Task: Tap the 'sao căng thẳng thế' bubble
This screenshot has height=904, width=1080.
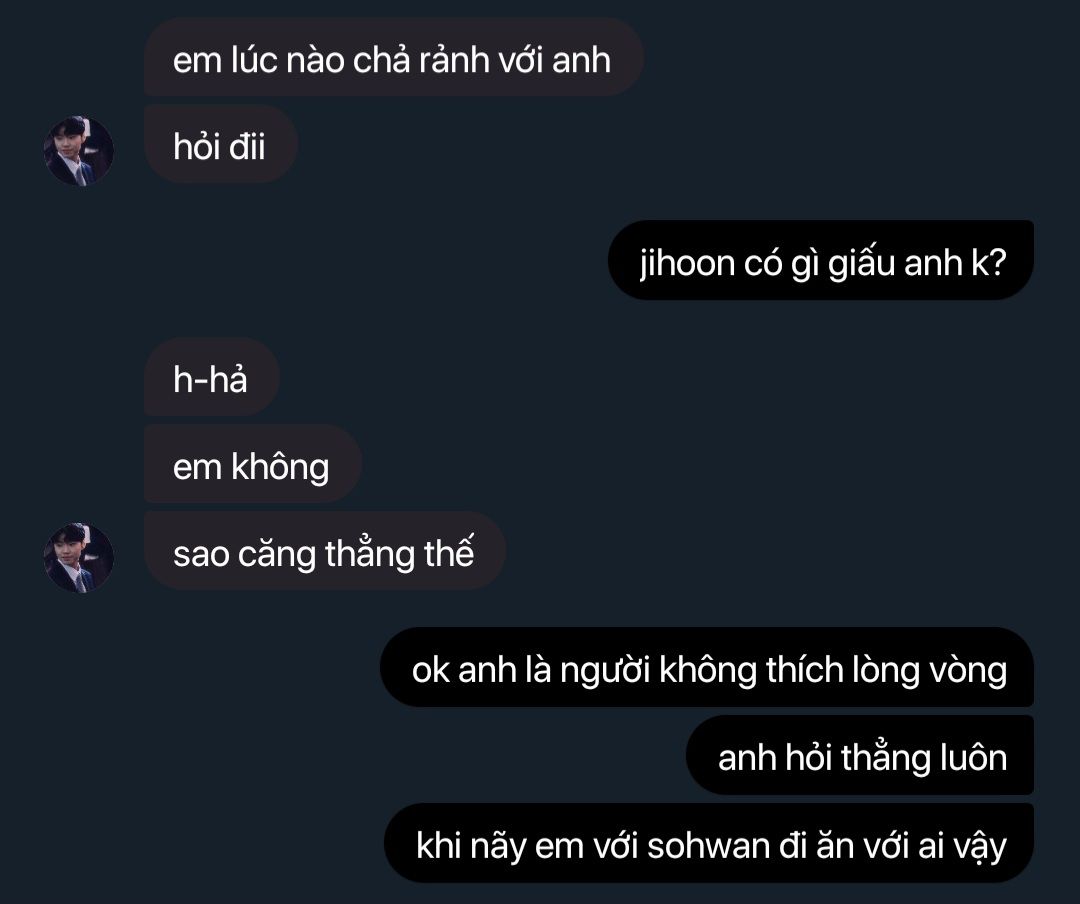Action: [325, 551]
